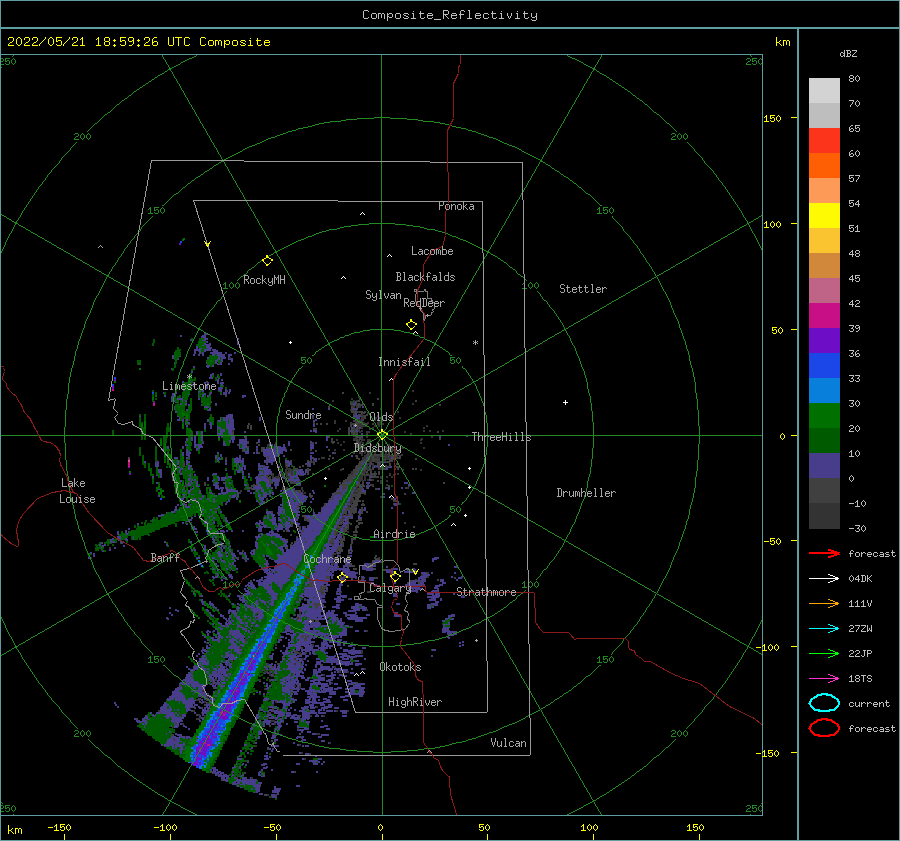Click the Blackfalds label
The image size is (900, 841).
pyautogui.click(x=425, y=277)
